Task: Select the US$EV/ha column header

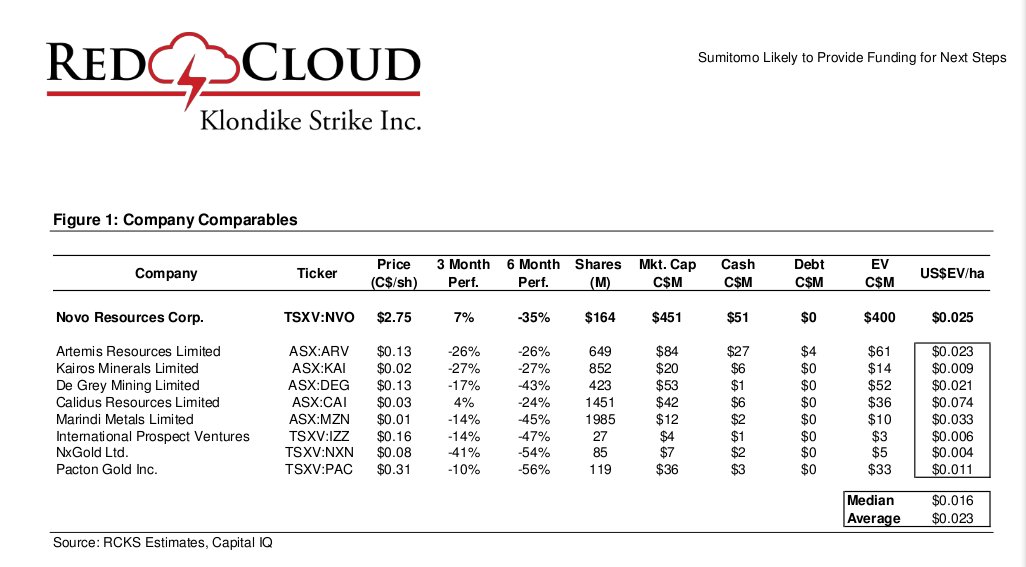Action: pos(951,273)
